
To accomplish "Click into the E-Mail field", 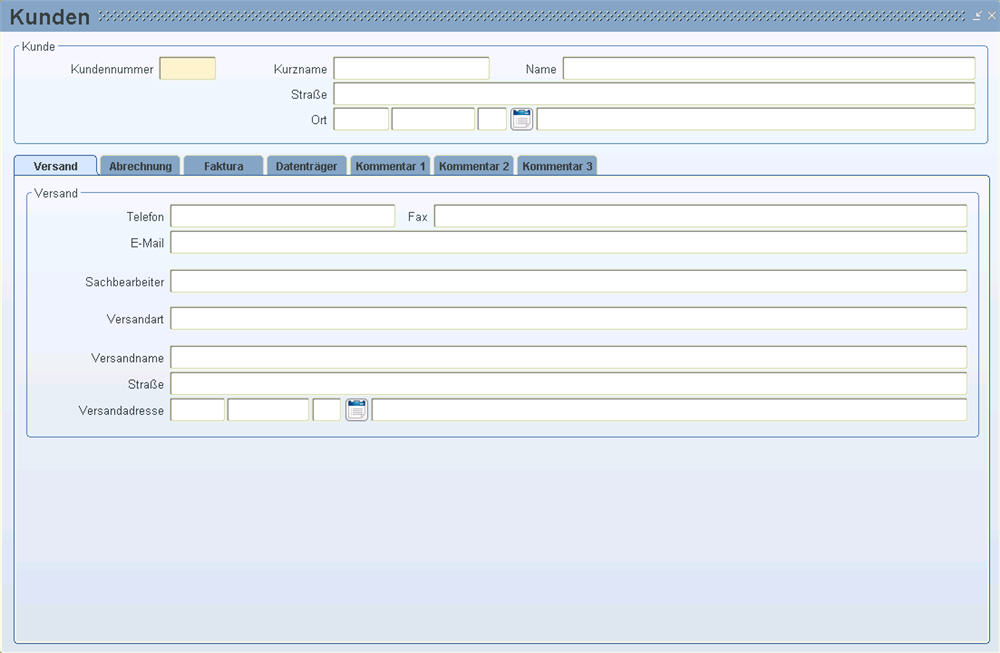I will 568,243.
